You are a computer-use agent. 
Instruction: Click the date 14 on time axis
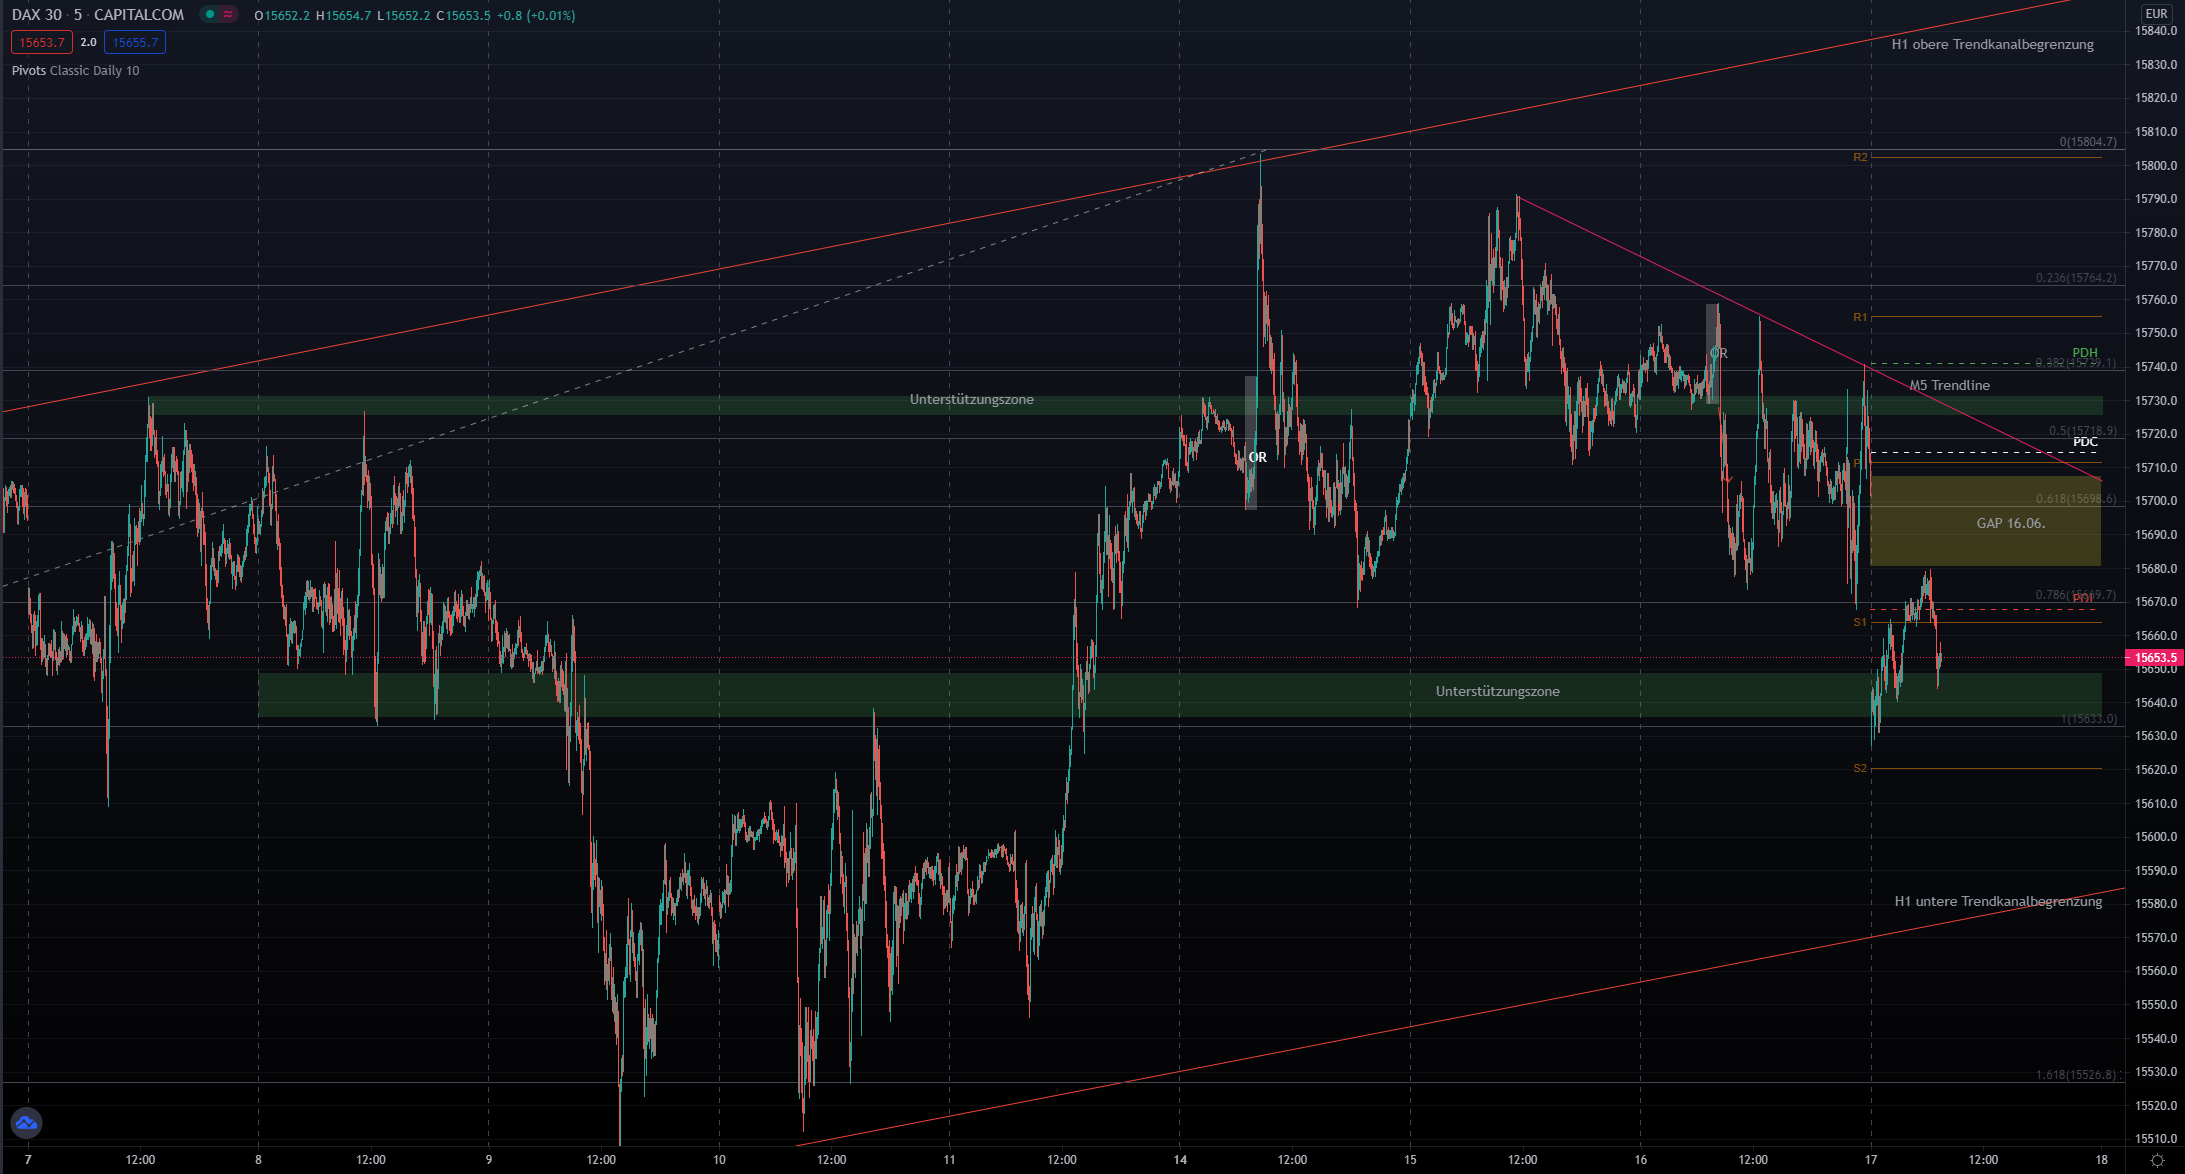point(1180,1160)
